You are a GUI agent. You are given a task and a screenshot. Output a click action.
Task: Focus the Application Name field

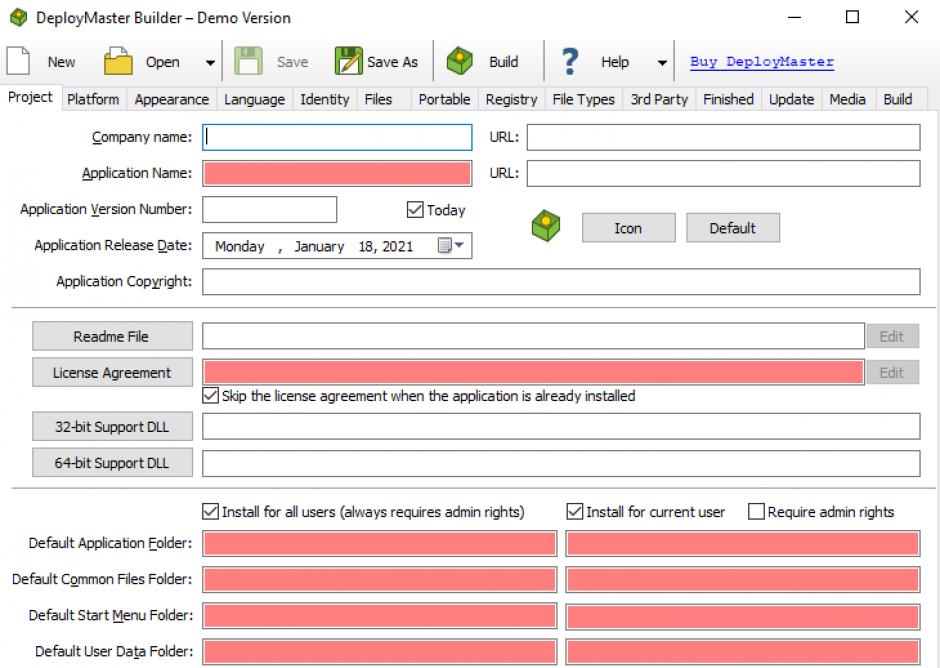pyautogui.click(x=337, y=173)
